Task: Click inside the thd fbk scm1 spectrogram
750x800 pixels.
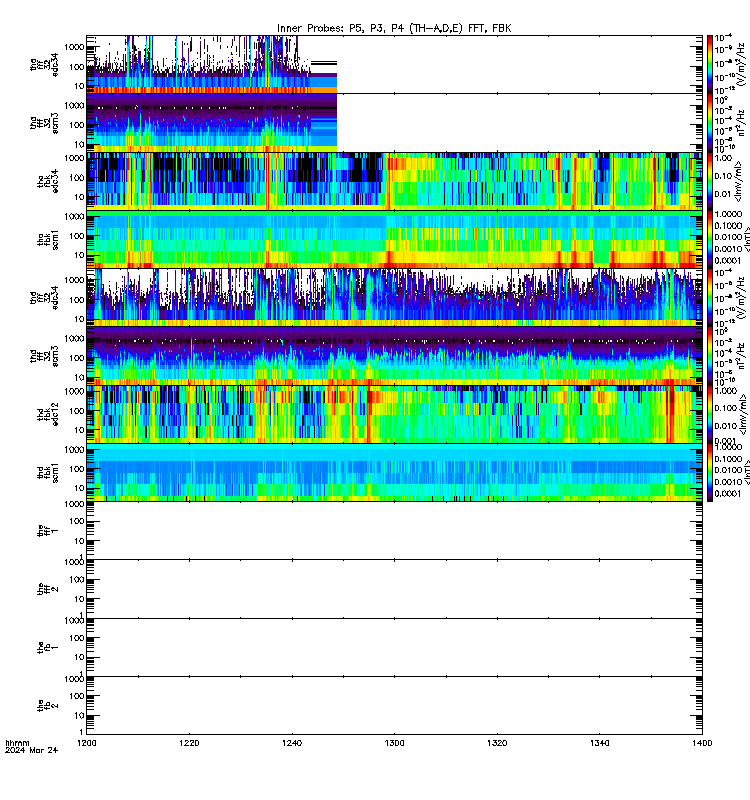Action: point(394,472)
